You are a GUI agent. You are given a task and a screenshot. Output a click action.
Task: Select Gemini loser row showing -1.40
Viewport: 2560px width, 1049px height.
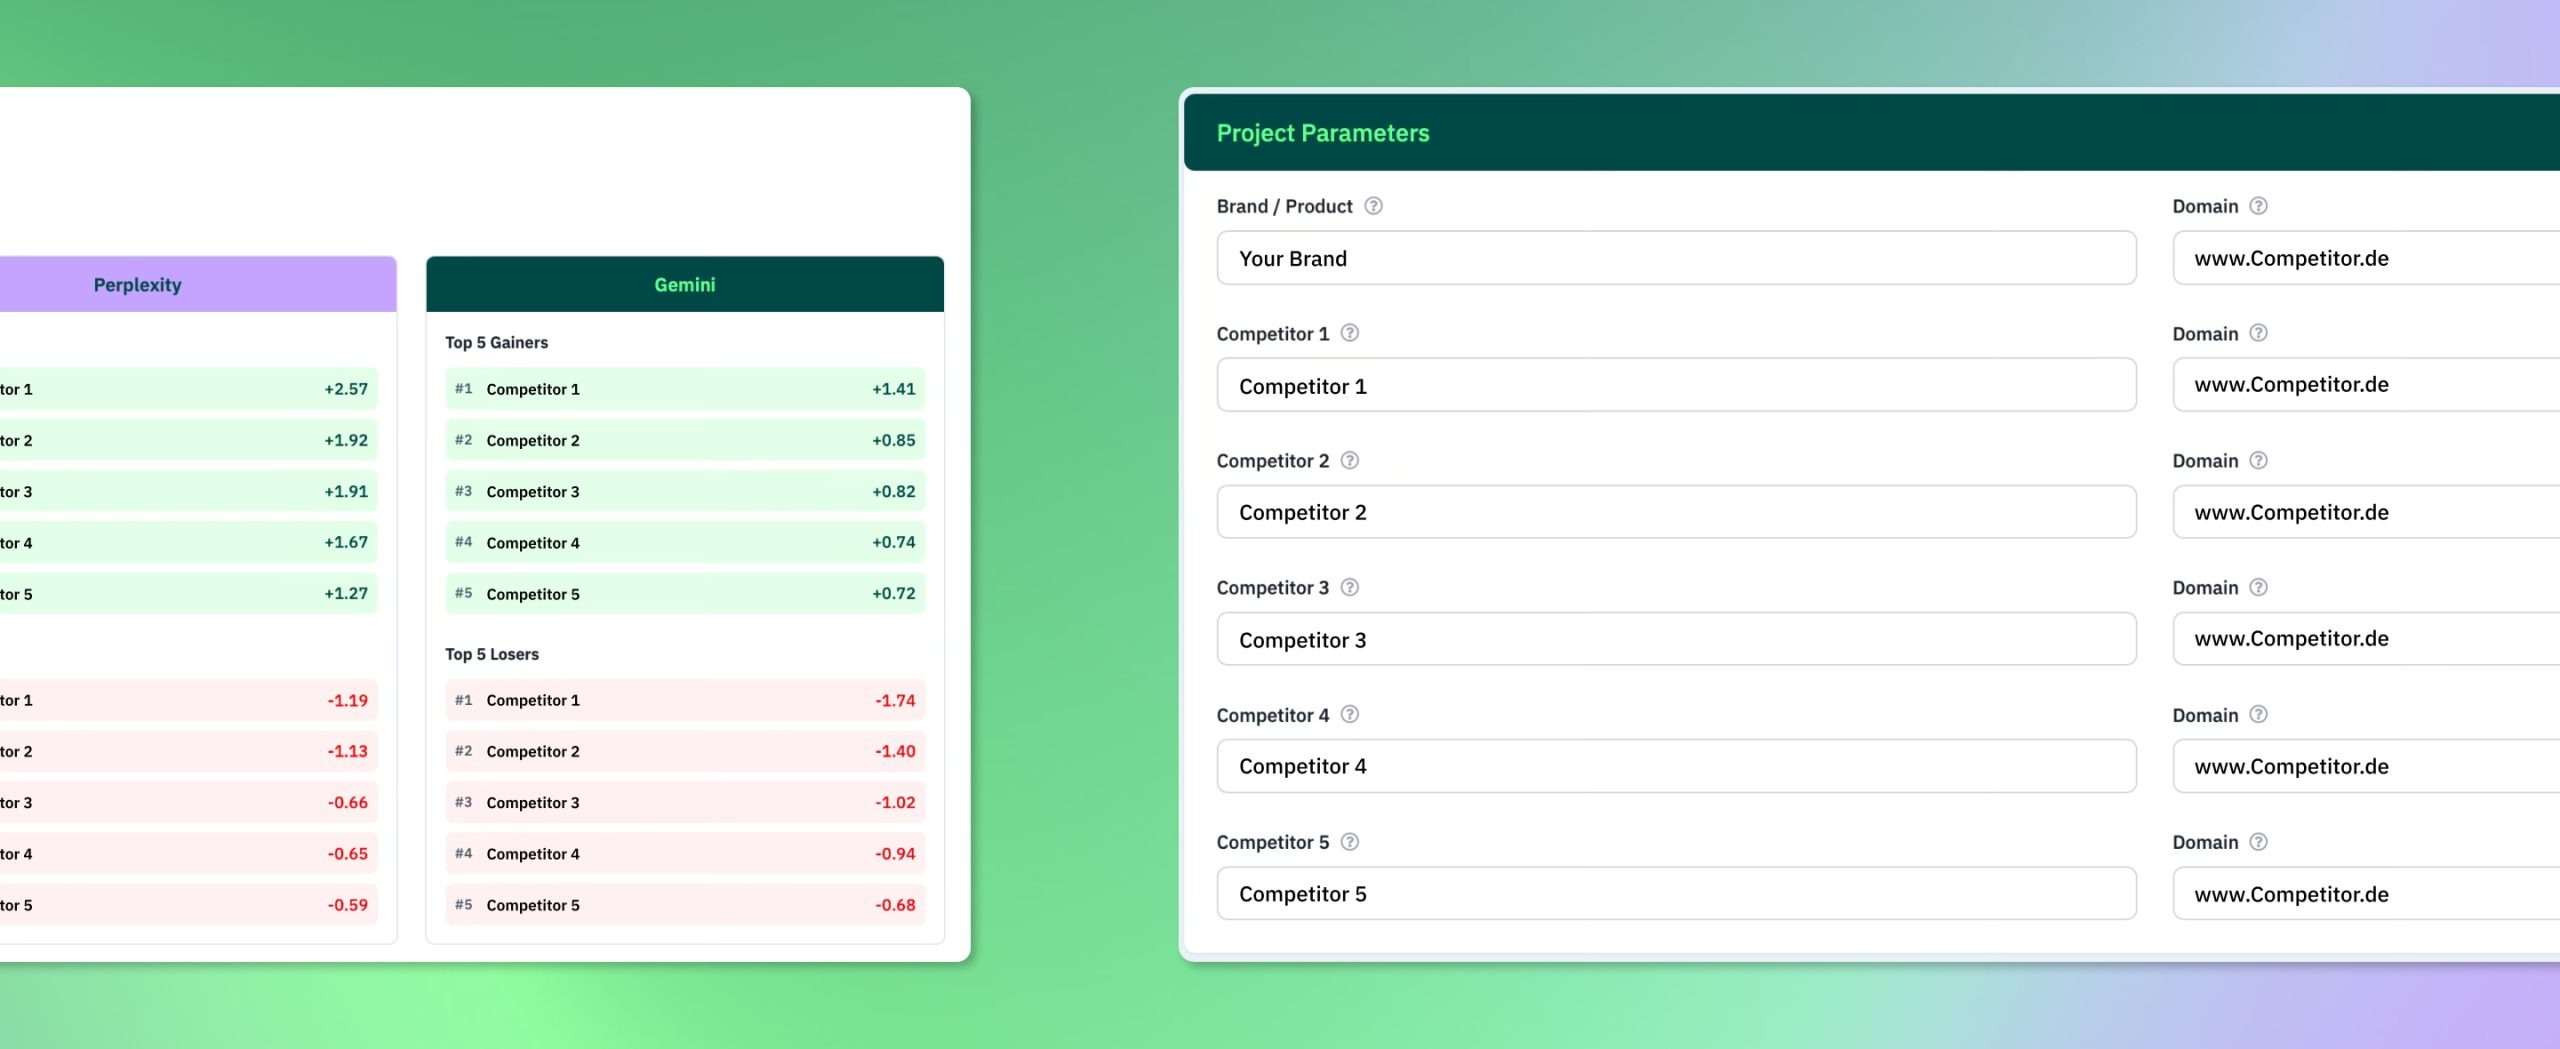[685, 751]
